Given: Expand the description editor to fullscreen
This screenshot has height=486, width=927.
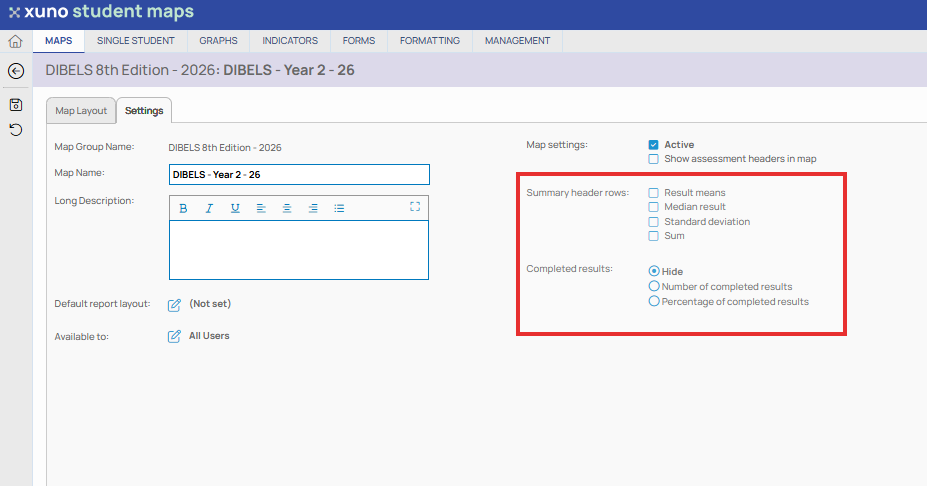Looking at the screenshot, I should 415,206.
